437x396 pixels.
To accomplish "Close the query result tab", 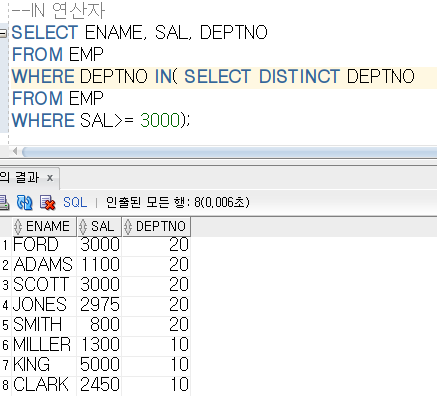I will [50, 178].
